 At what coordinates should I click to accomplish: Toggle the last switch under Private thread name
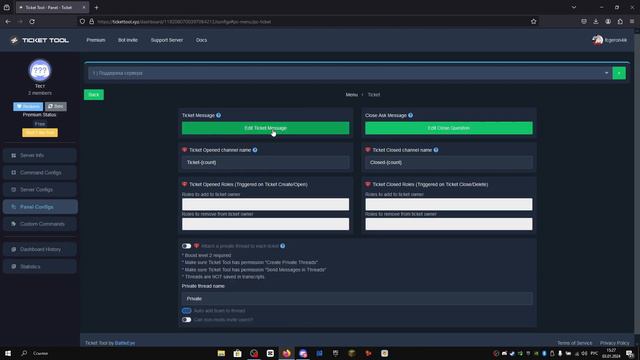coord(187,320)
